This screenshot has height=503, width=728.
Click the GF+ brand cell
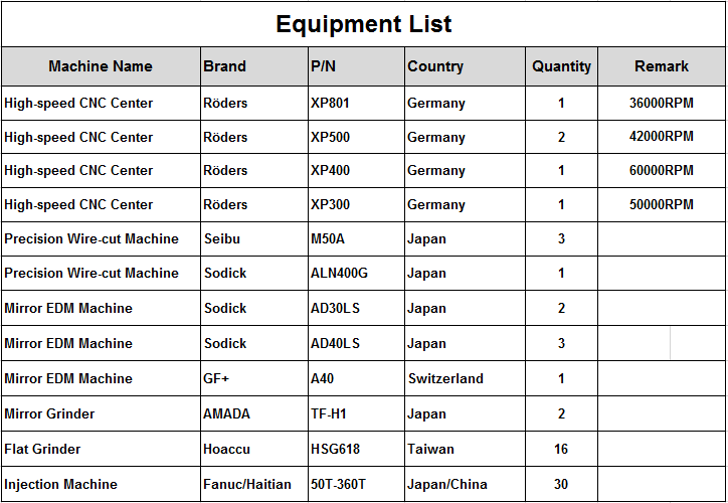coord(218,378)
